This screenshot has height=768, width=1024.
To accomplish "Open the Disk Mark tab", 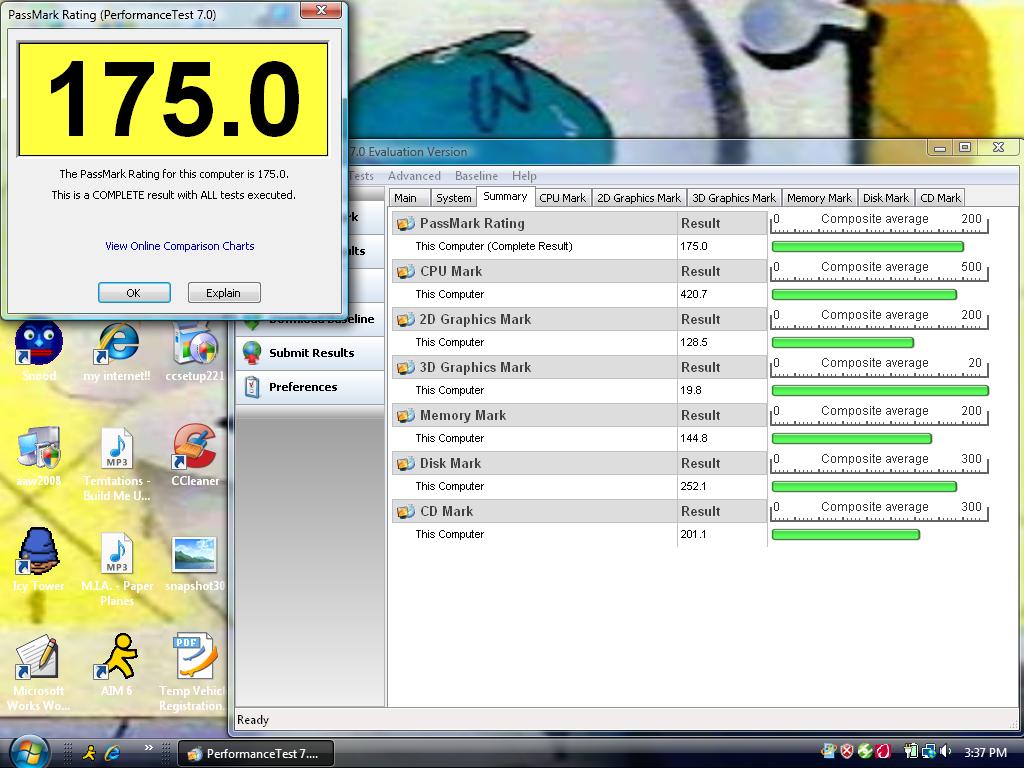I will [886, 198].
